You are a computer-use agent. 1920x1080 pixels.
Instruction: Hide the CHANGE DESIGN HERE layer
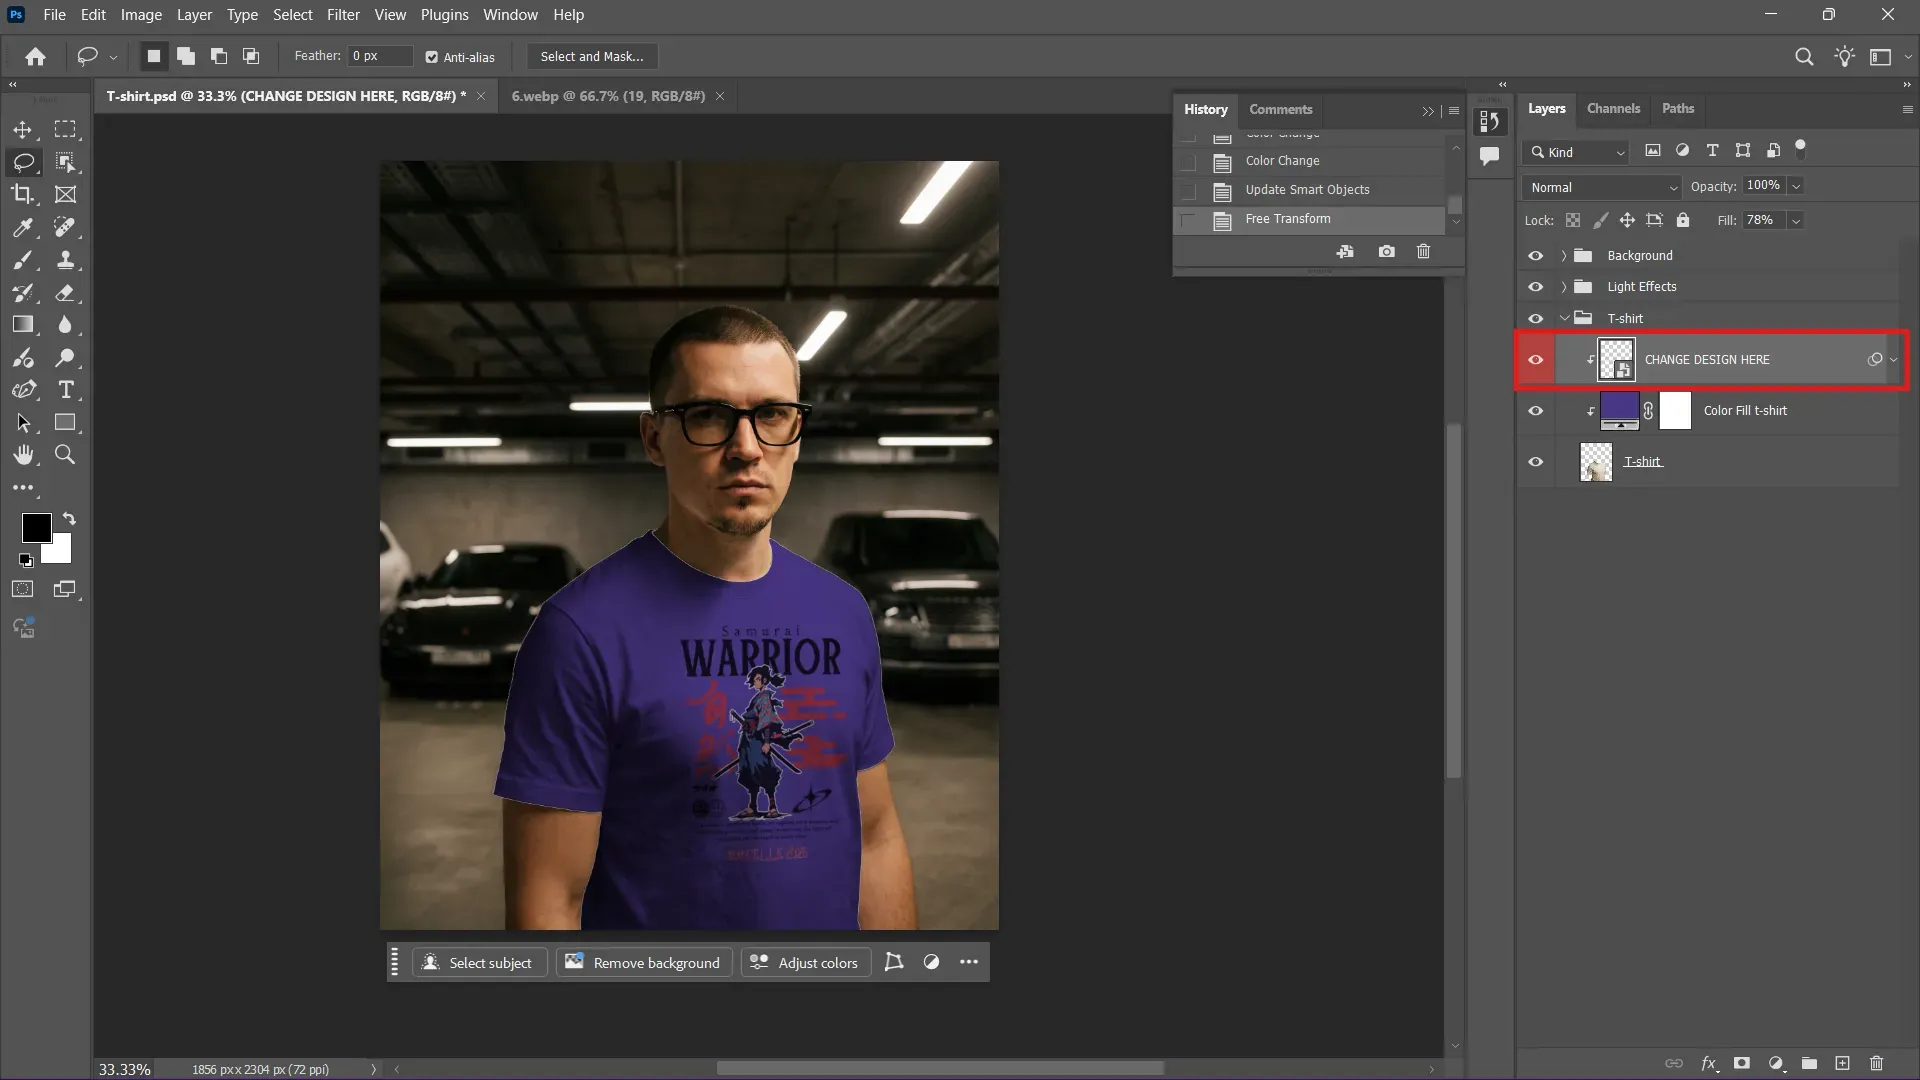point(1536,359)
